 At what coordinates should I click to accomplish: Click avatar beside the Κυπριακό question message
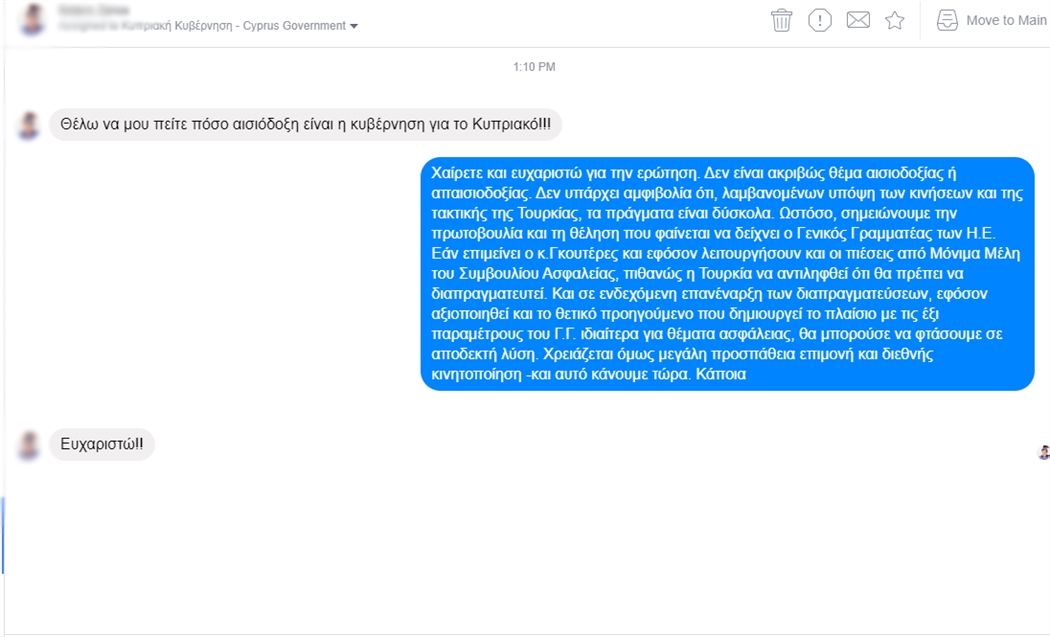(x=28, y=125)
